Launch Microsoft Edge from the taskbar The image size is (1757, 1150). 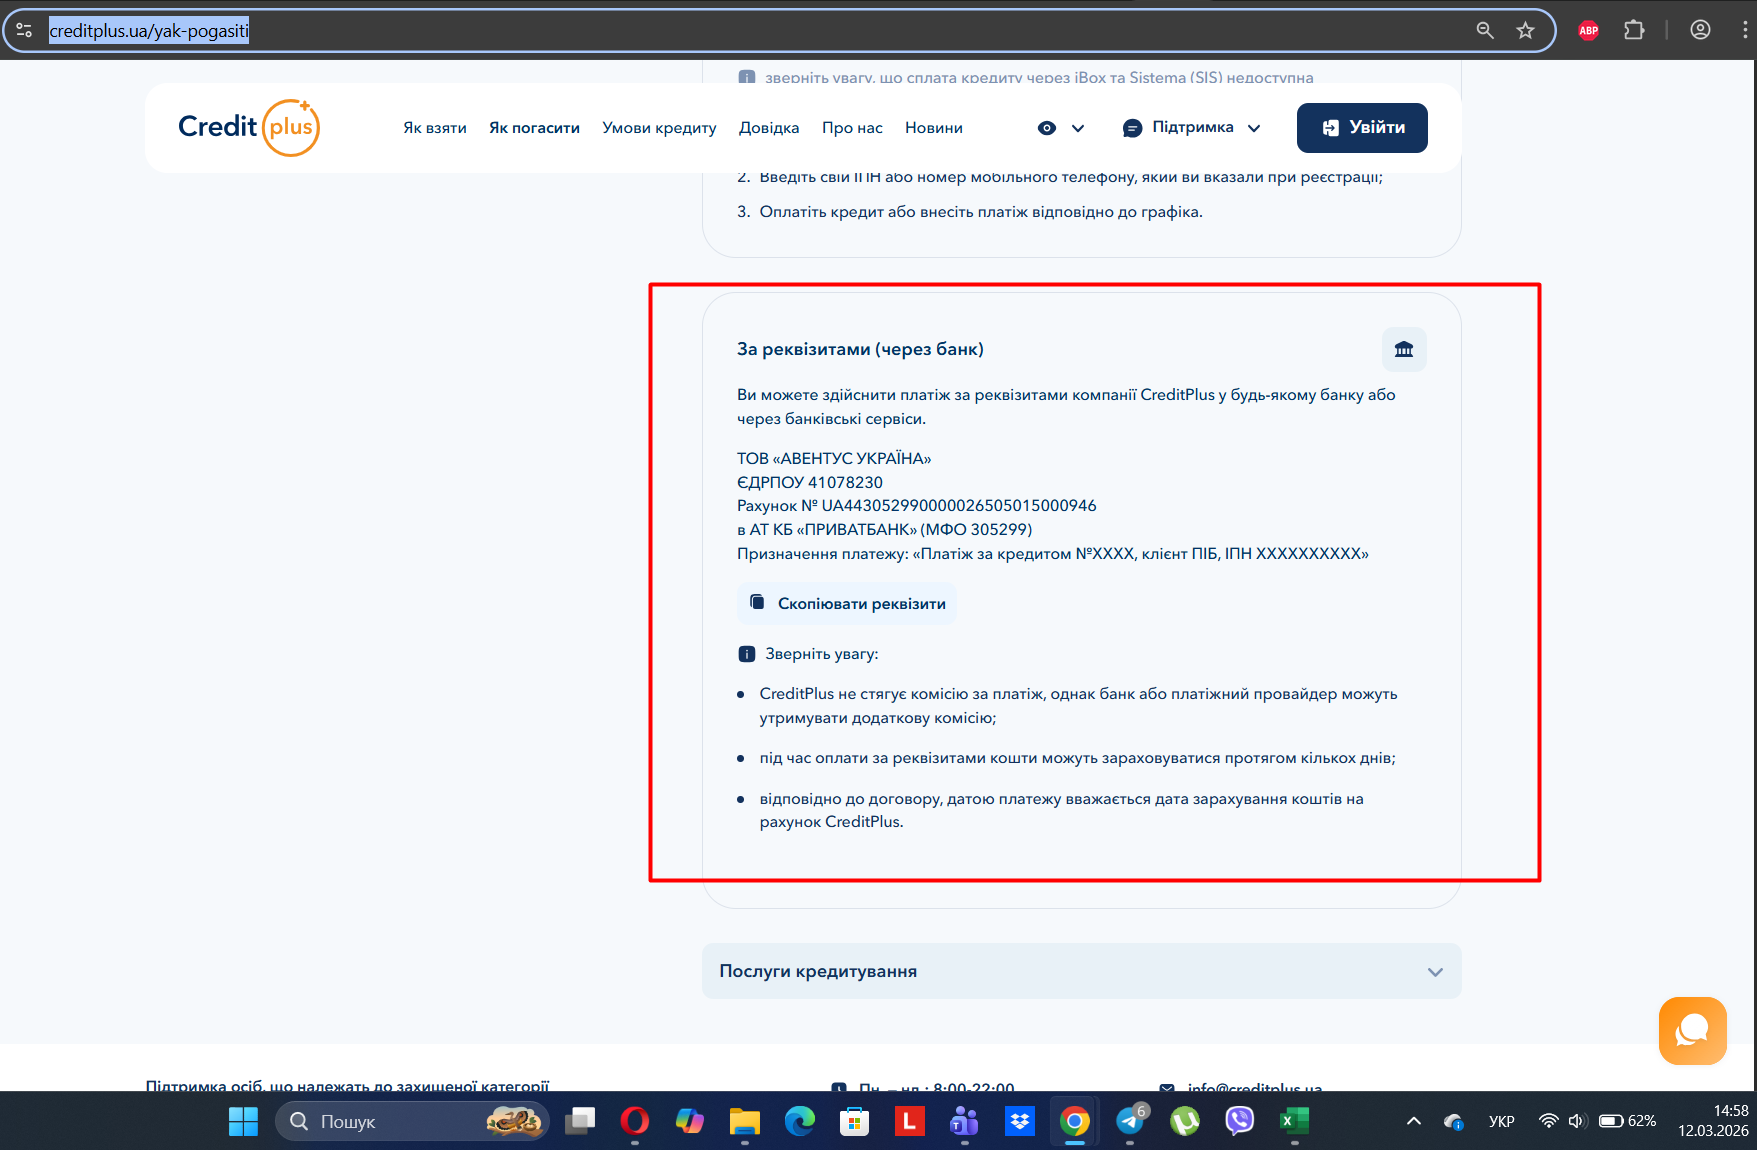[x=799, y=1121]
